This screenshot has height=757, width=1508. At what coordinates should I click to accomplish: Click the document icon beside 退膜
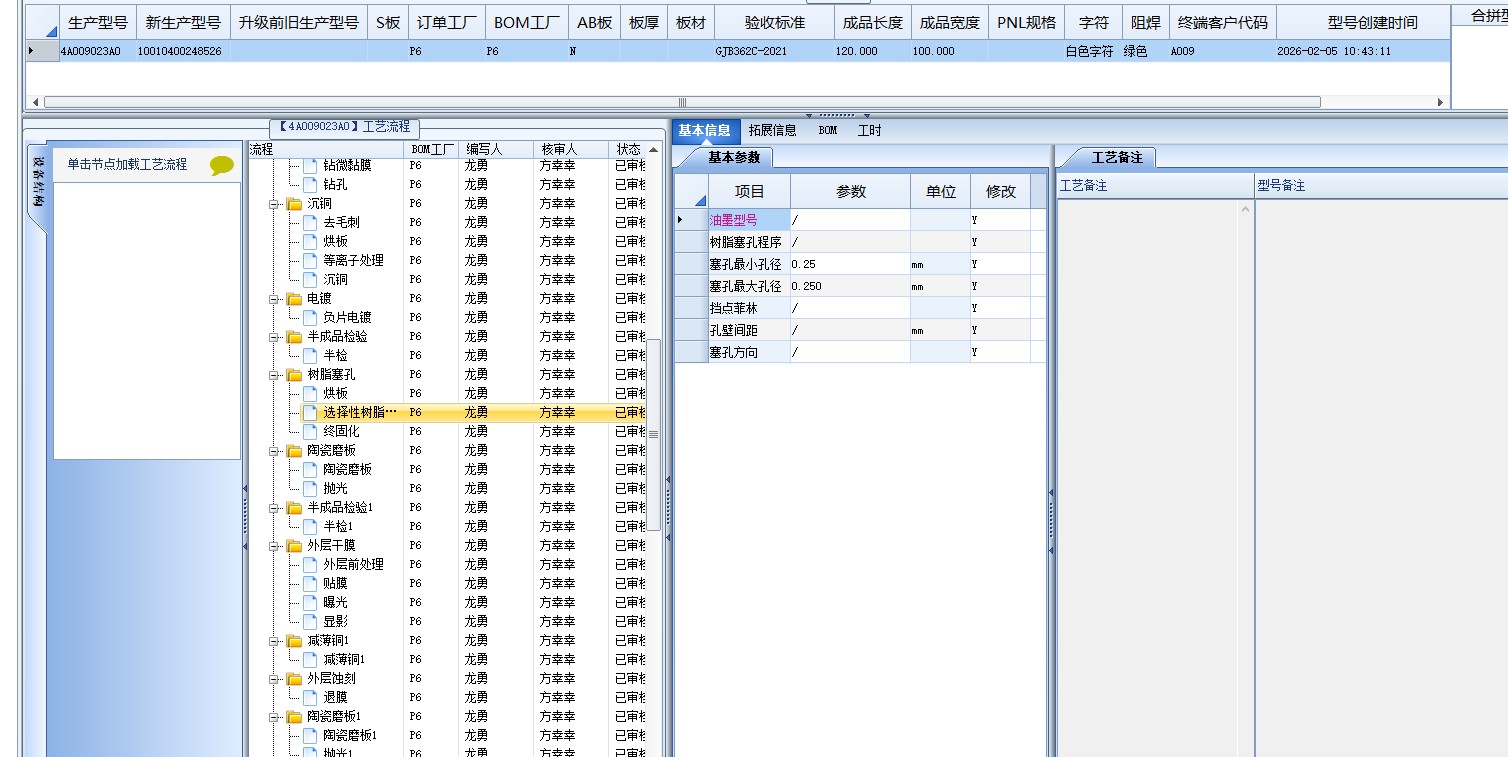pos(310,698)
